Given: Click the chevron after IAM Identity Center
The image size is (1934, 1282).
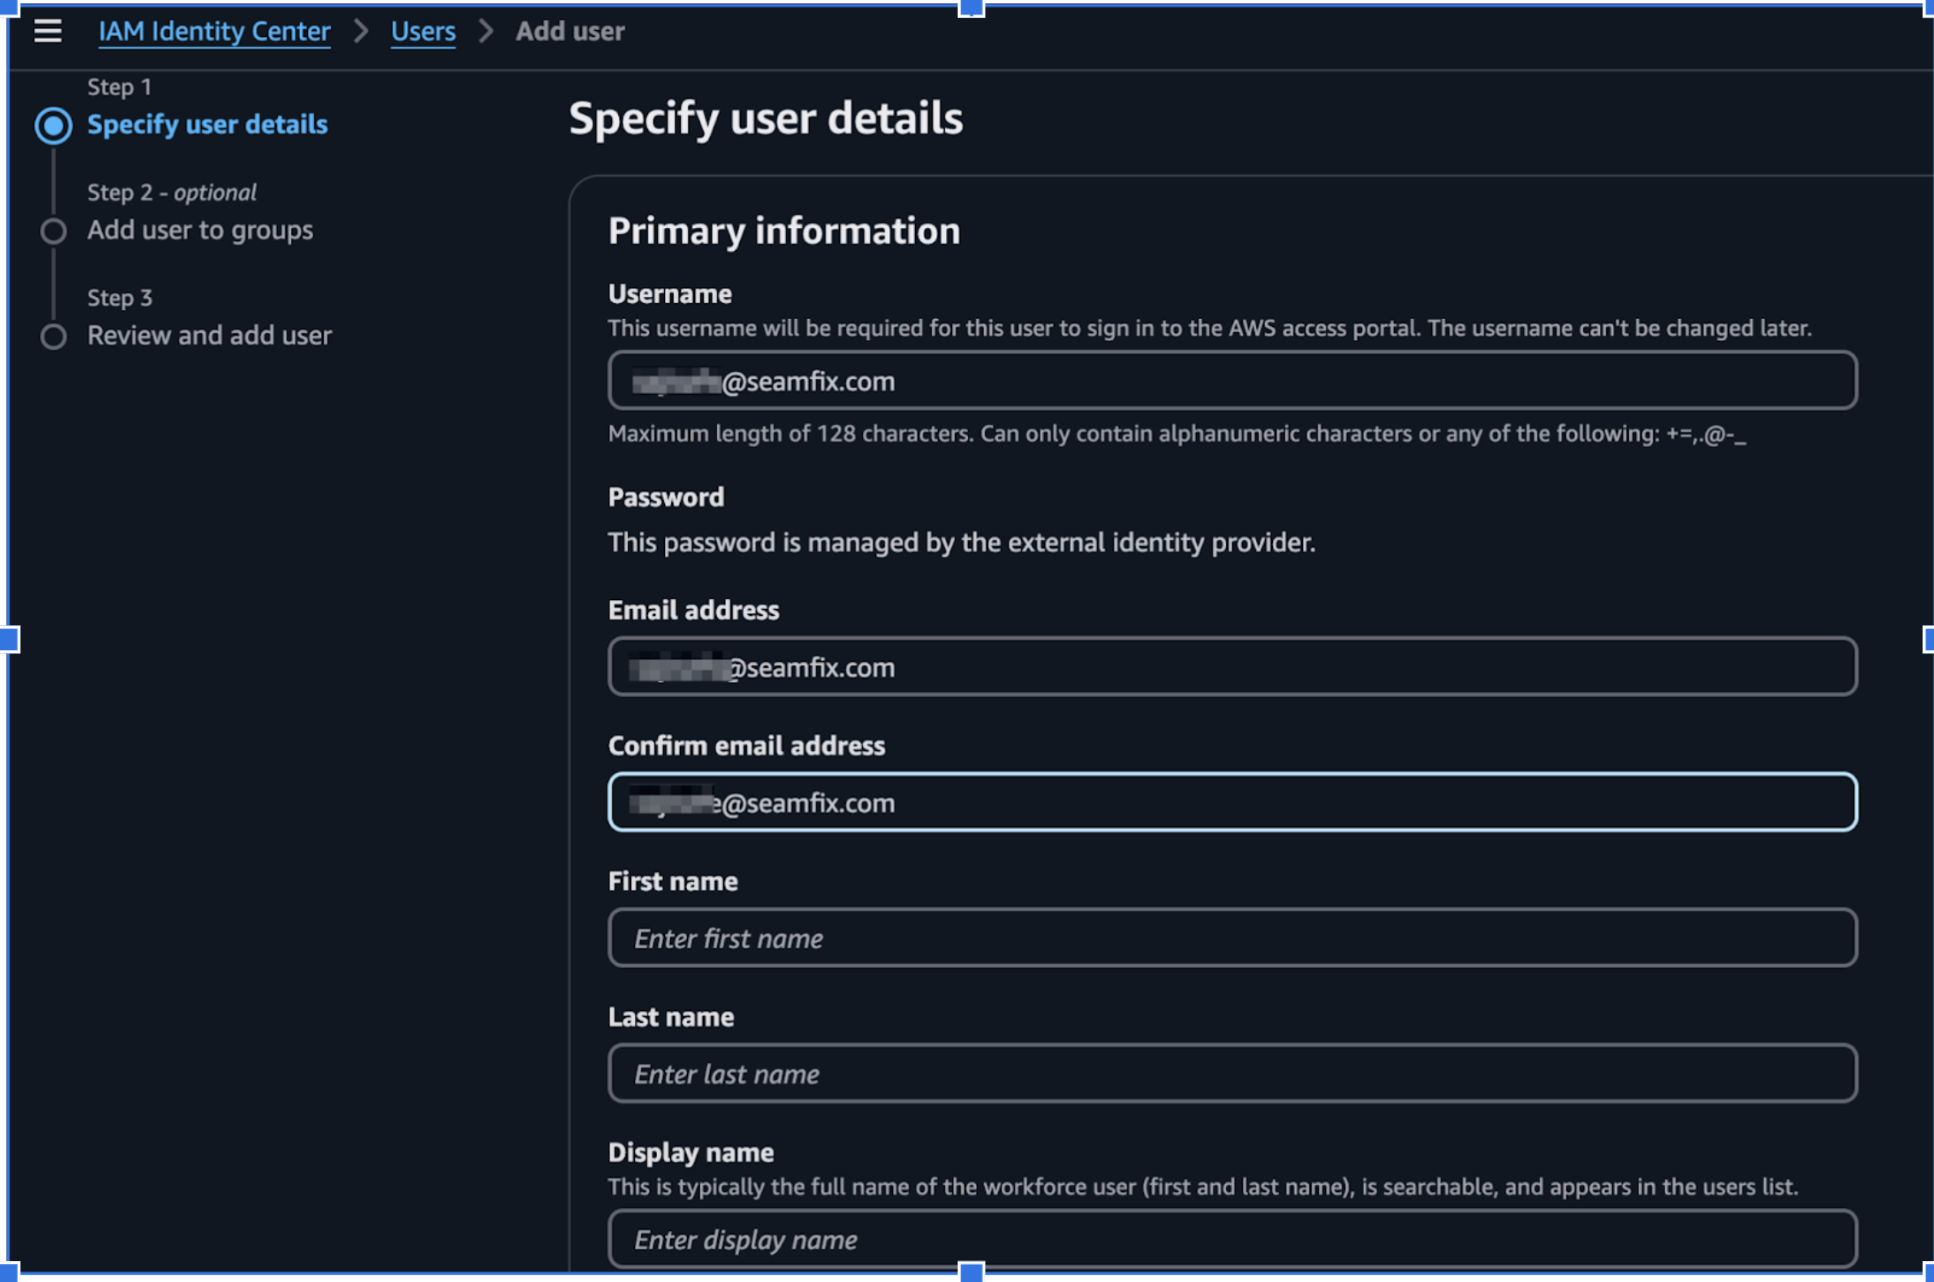Looking at the screenshot, I should point(360,31).
